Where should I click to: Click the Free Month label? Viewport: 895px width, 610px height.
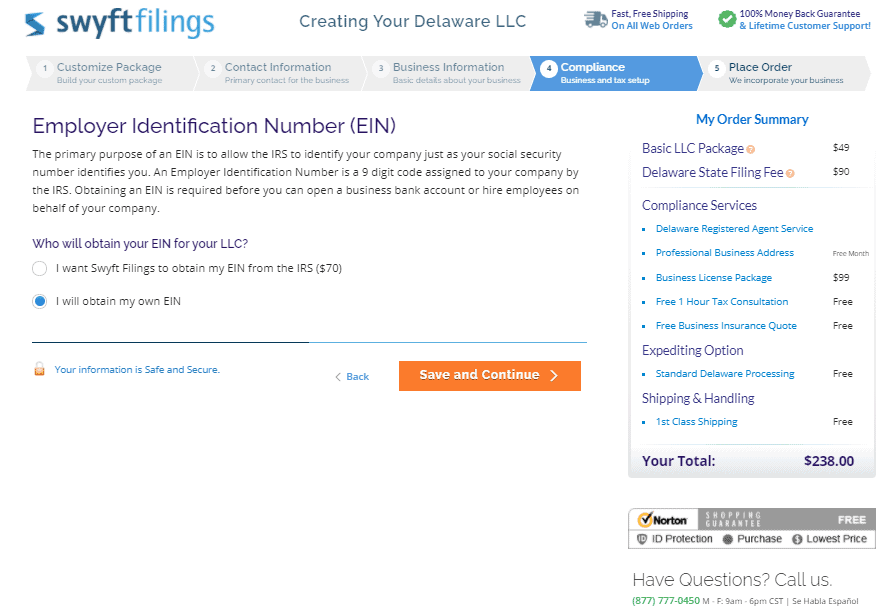[x=850, y=253]
